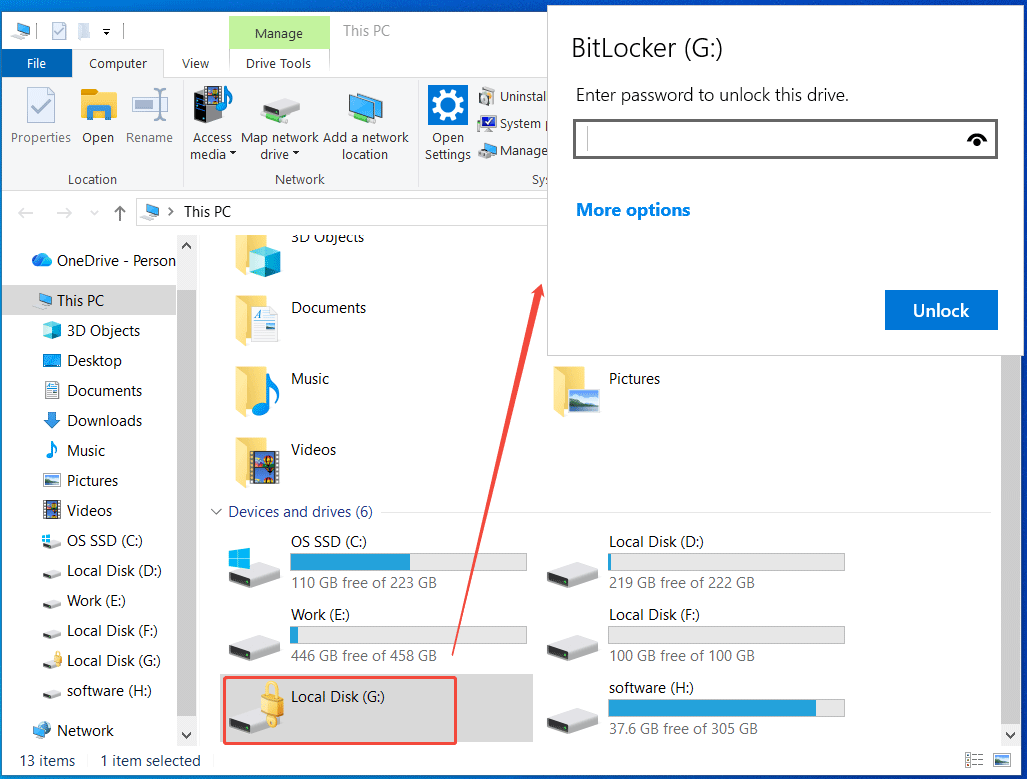Click main pane scroll down arrow

[x=1011, y=734]
